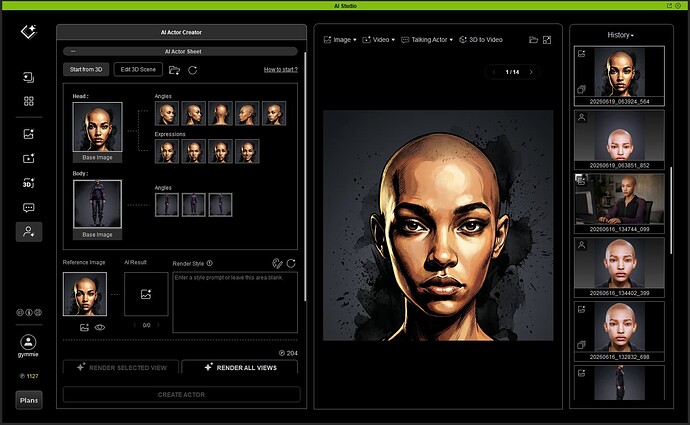Click the stack icon on history item 20260616_132832_698
Viewport: 690px width, 425px height.
(x=581, y=345)
